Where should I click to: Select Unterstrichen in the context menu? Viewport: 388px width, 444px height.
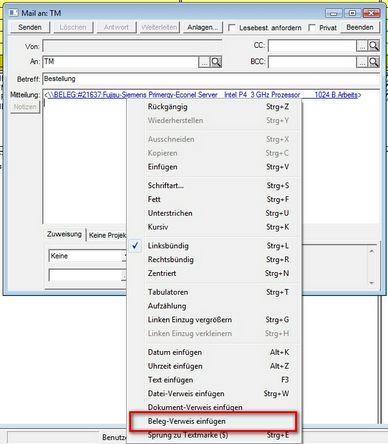214,213
